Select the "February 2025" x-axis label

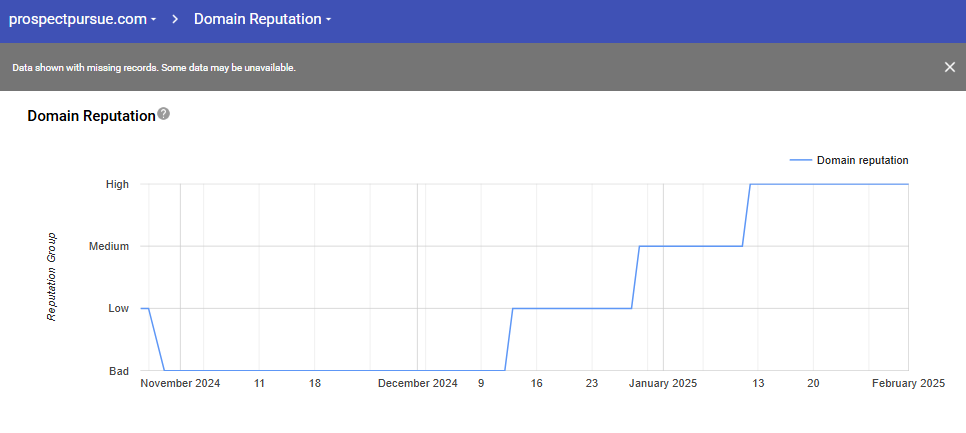coord(908,383)
